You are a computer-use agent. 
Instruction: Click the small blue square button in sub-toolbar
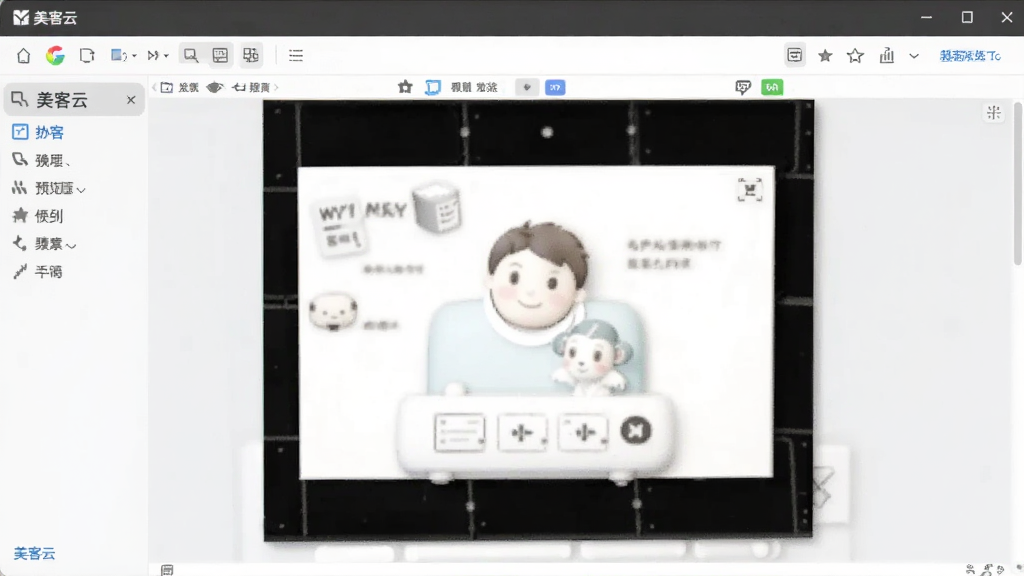coord(555,87)
